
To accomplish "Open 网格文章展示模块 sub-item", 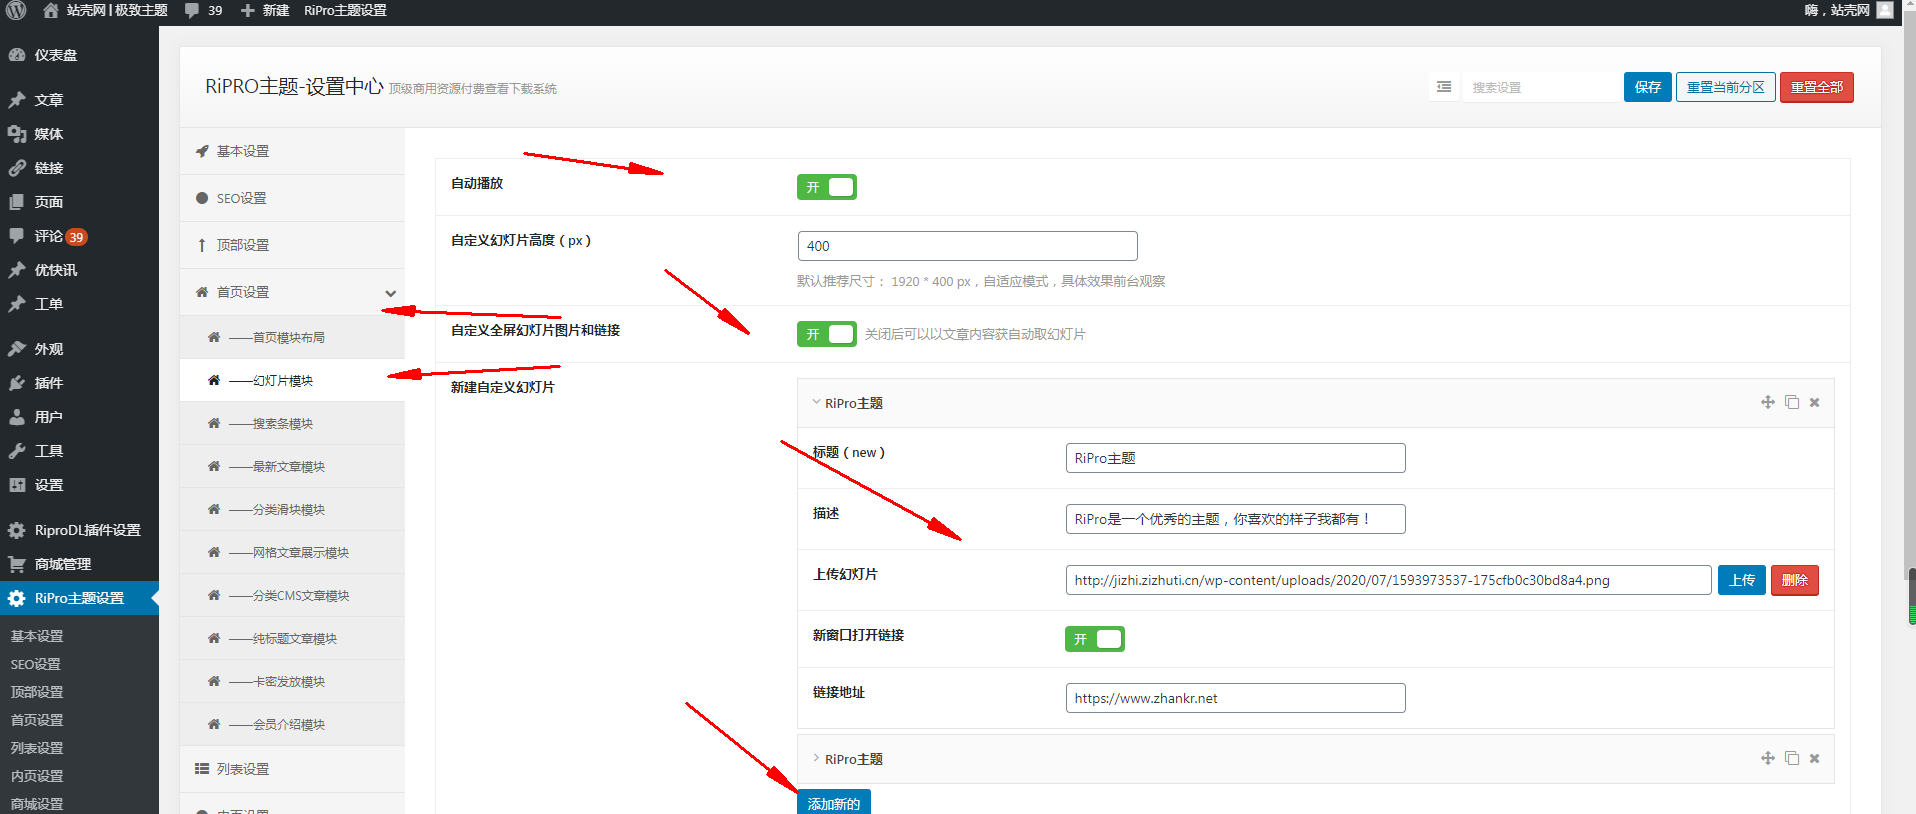I will [292, 552].
